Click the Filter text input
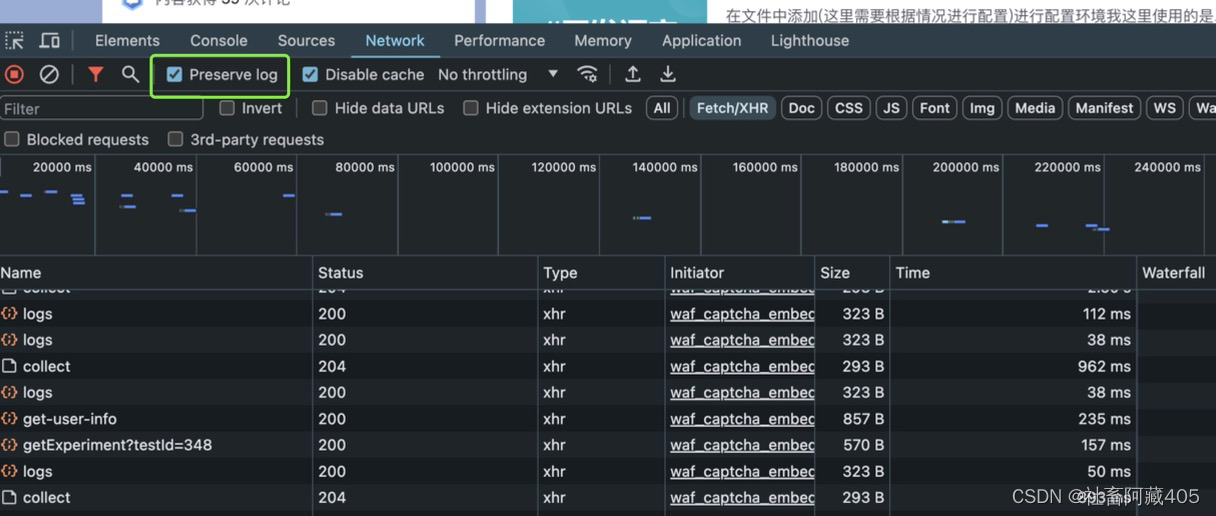The width and height of the screenshot is (1216, 516). point(101,108)
